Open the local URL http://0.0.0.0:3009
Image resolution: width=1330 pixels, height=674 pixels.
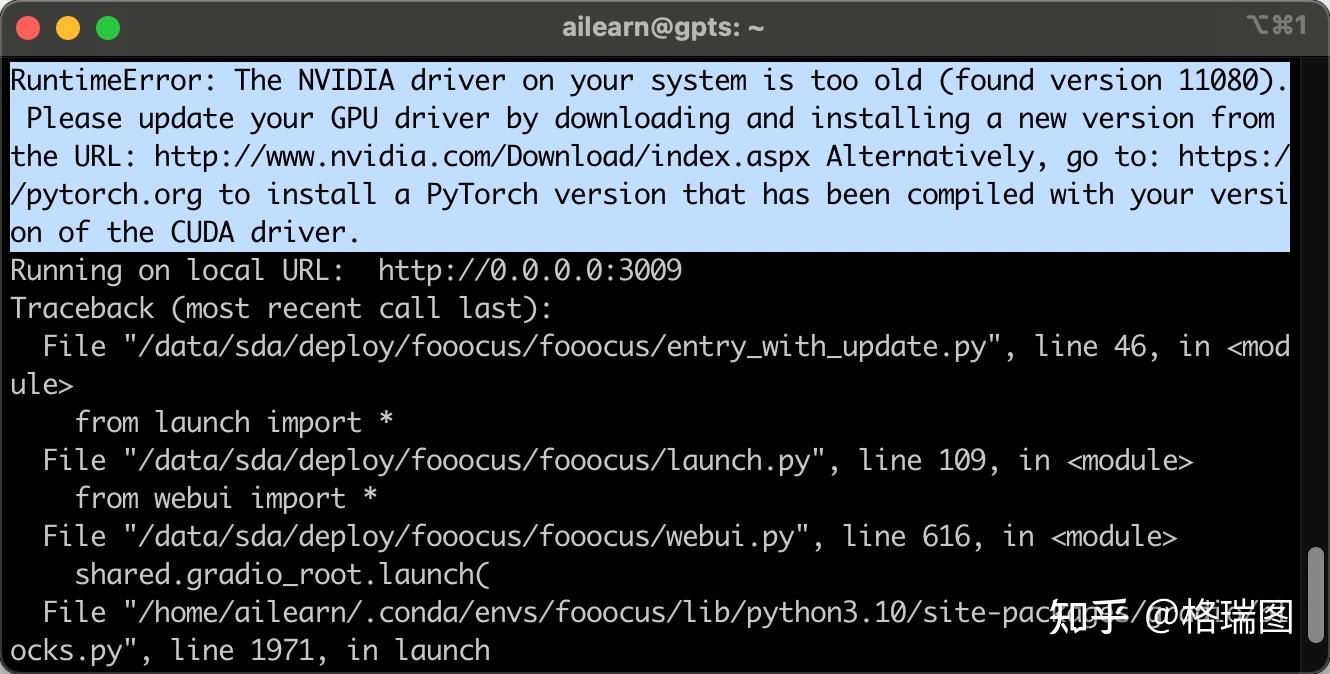[x=529, y=270]
